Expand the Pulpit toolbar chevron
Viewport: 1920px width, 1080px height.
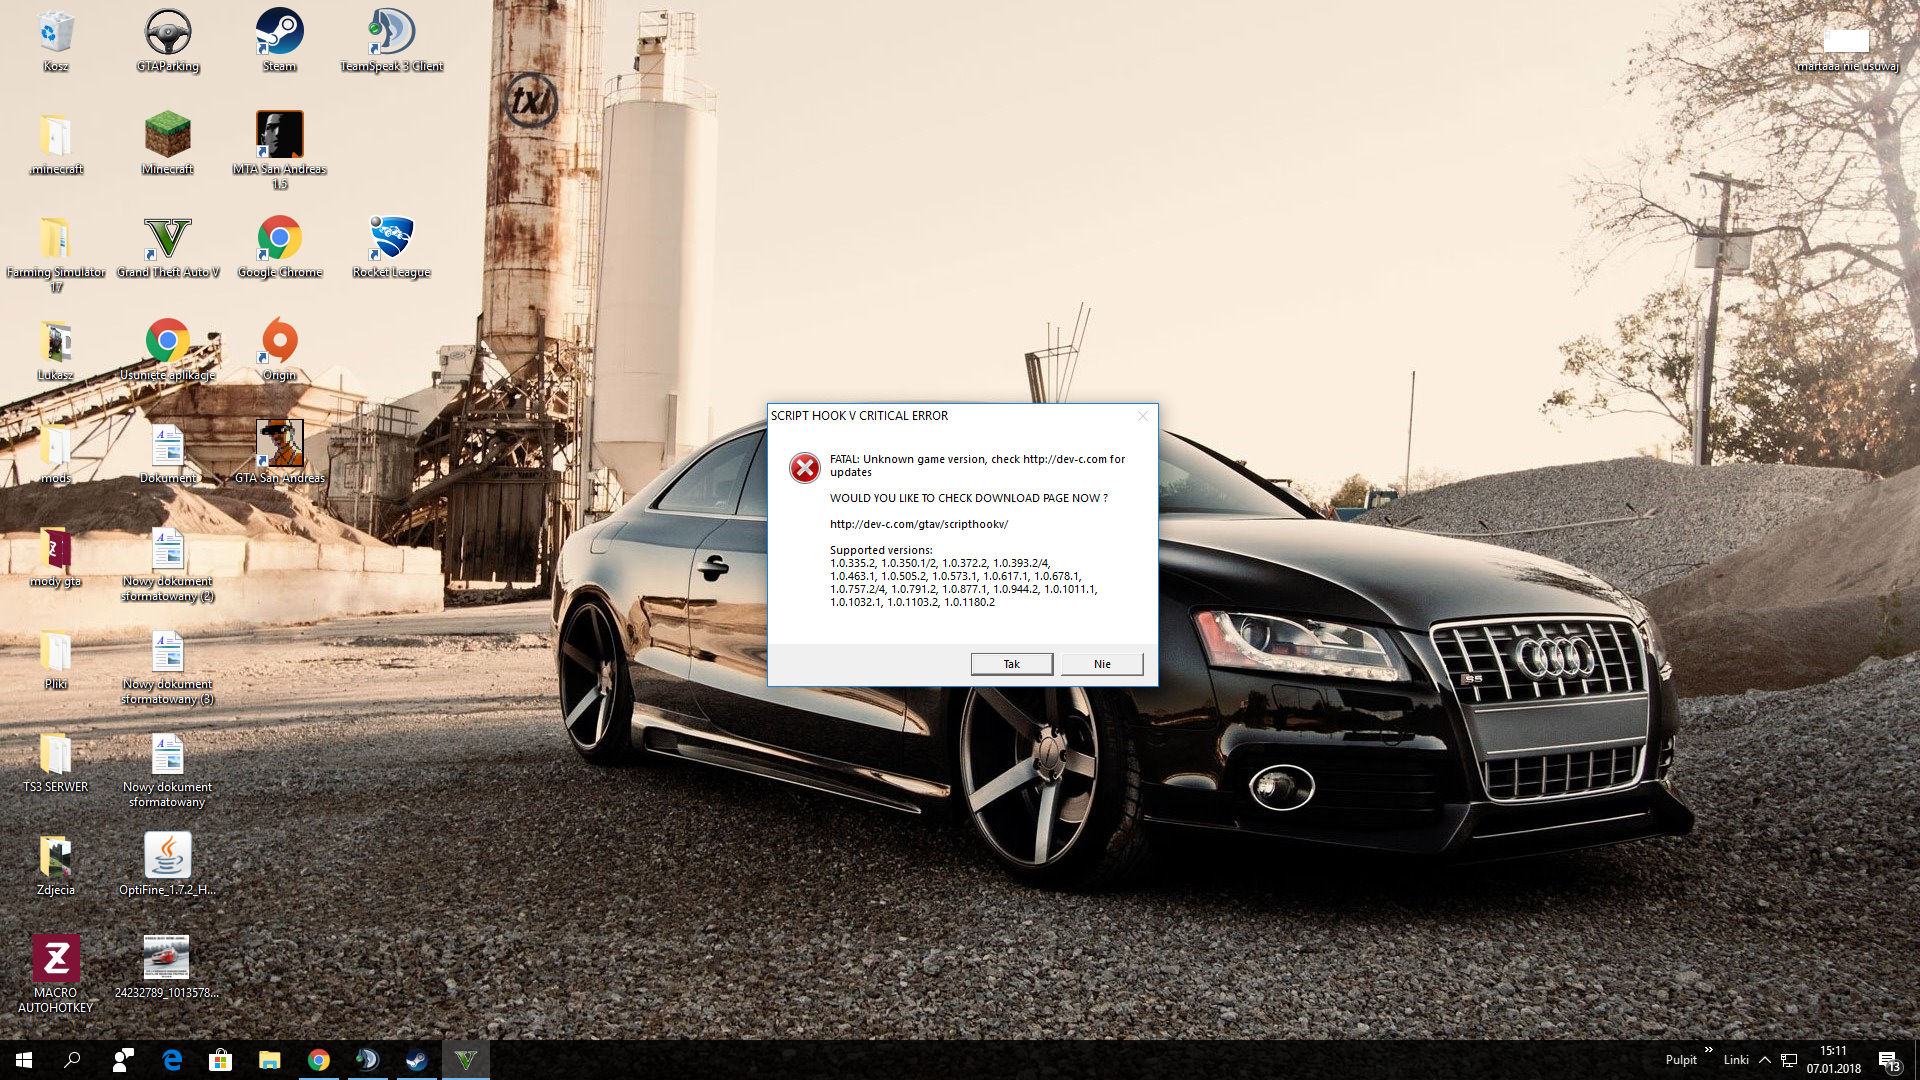point(1709,1050)
